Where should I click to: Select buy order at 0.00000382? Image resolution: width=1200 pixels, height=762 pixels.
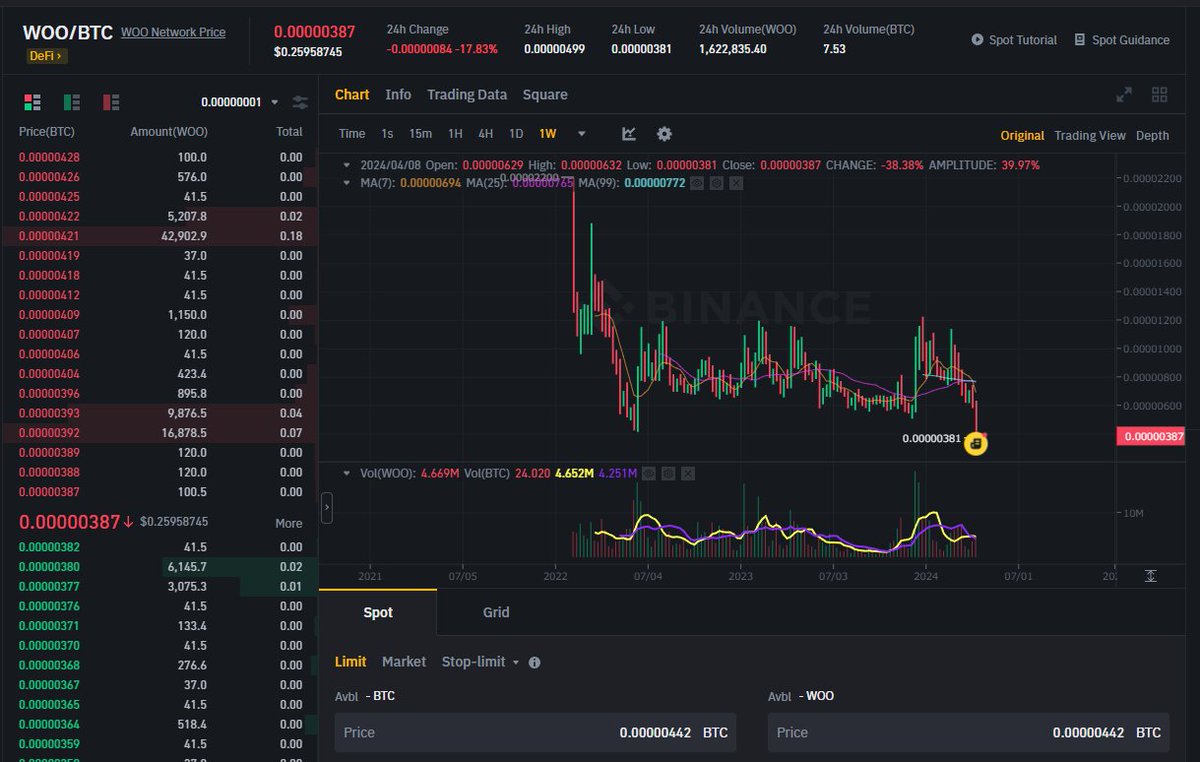pyautogui.click(x=160, y=547)
